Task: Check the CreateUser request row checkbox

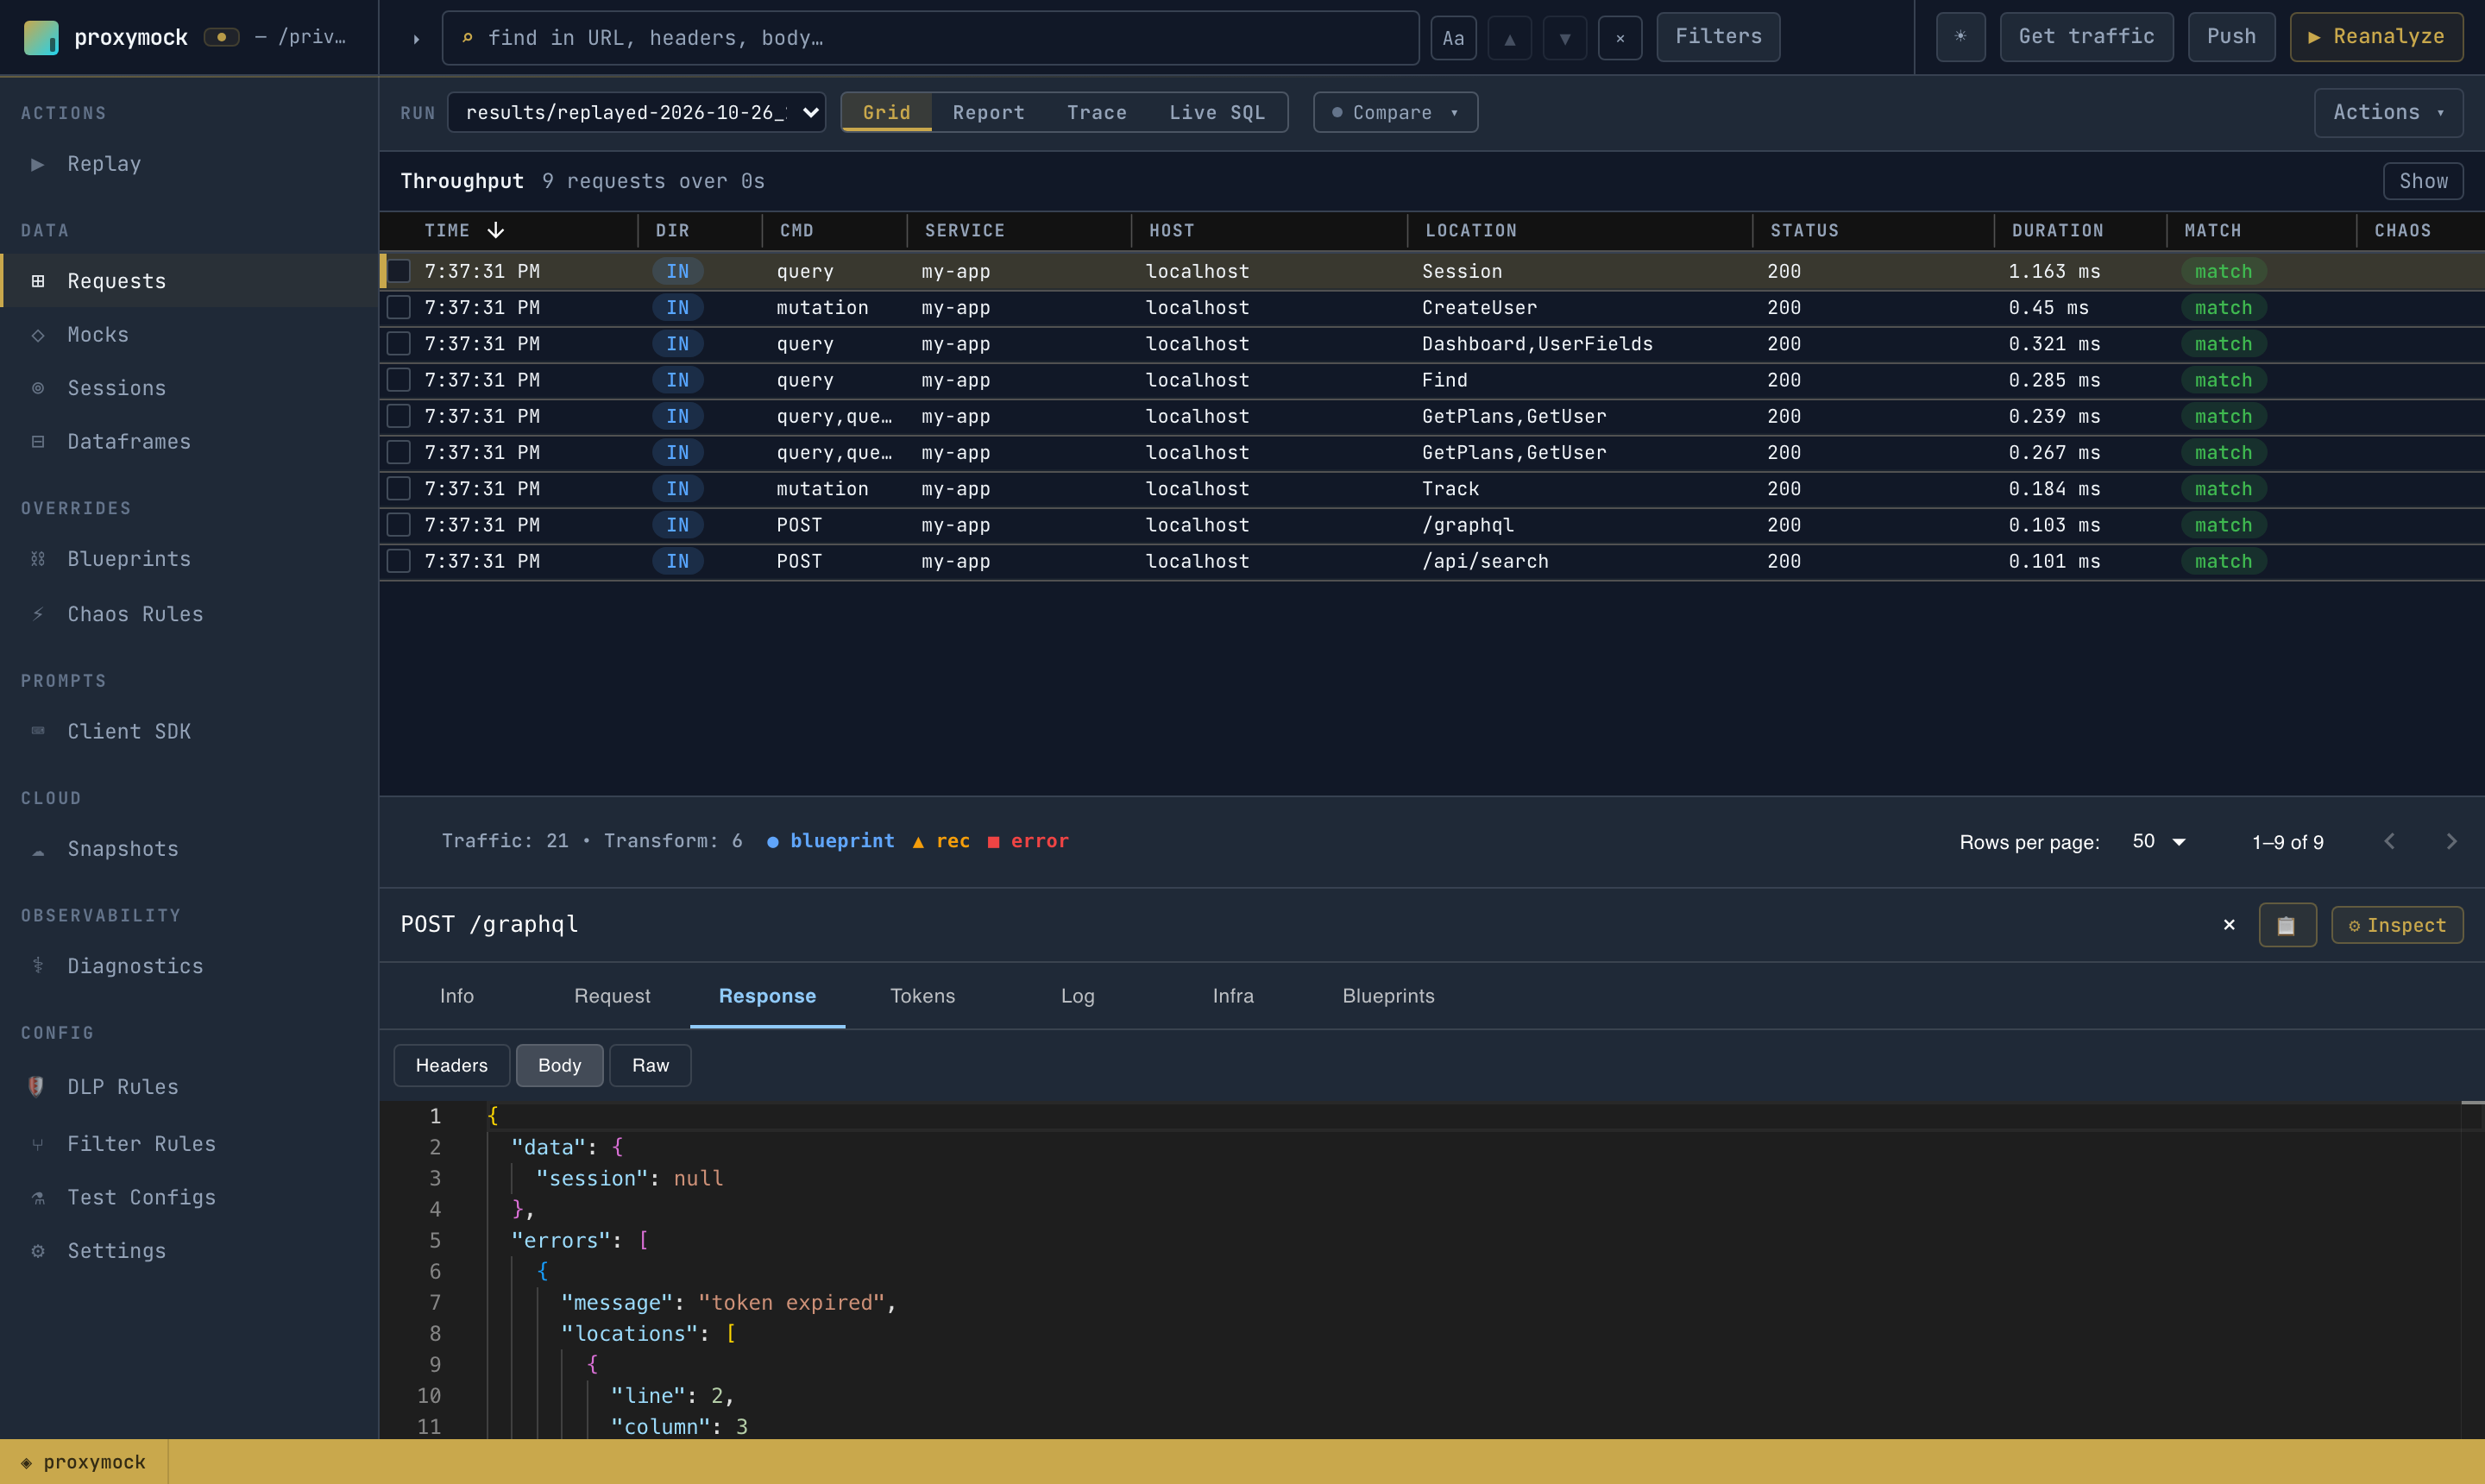Action: (399, 307)
